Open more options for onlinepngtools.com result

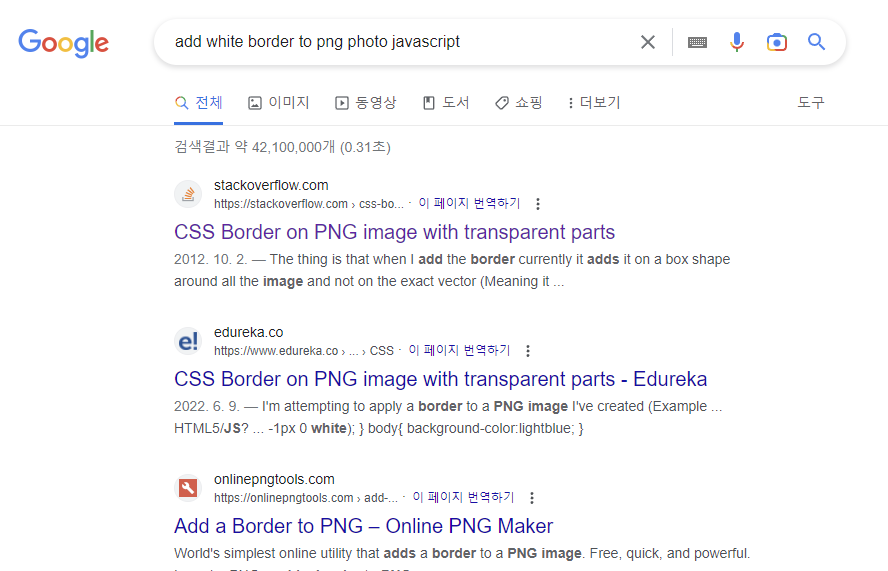[532, 498]
